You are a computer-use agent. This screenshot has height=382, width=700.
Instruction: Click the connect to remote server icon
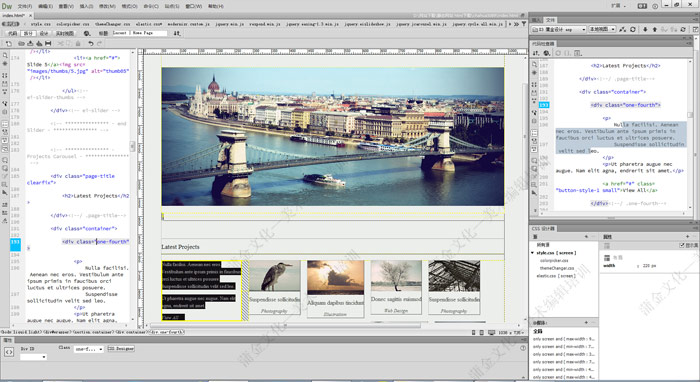tap(623, 29)
